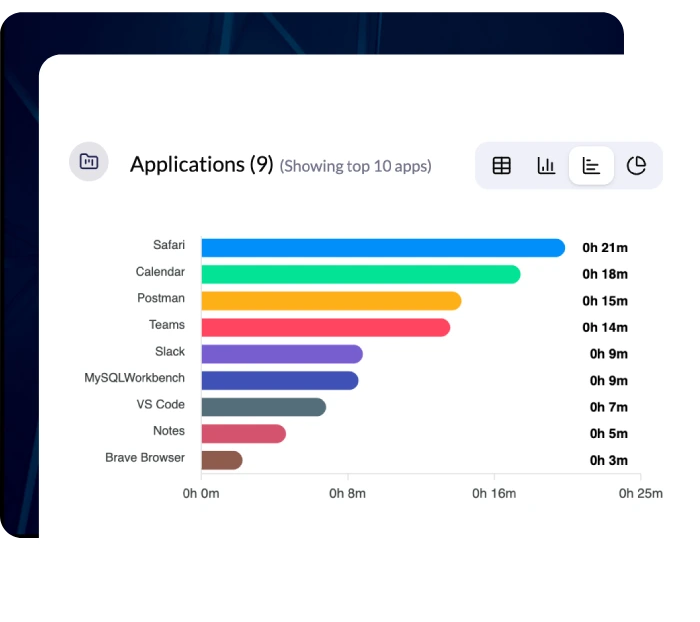Screen dimensions: 700x622
Task: Click the brown Brave Browser bar
Action: [222, 460]
